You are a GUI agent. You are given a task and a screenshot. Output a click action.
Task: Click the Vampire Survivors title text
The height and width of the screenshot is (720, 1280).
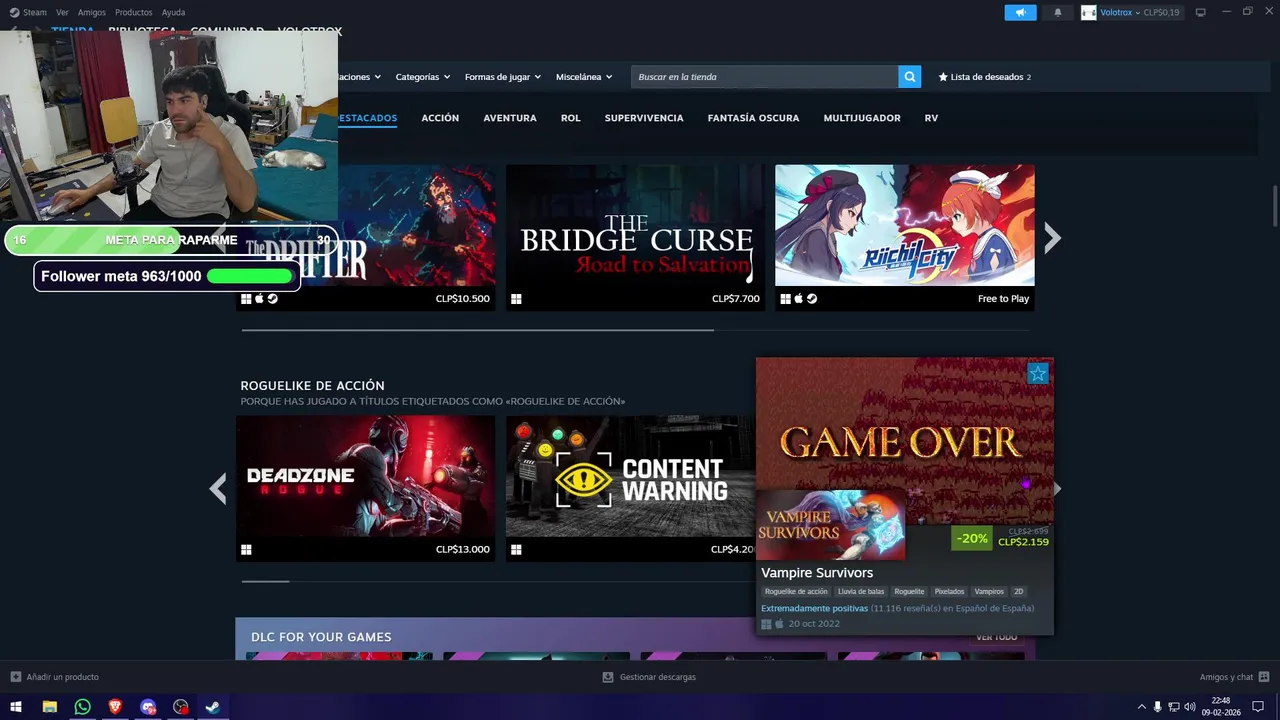(817, 573)
